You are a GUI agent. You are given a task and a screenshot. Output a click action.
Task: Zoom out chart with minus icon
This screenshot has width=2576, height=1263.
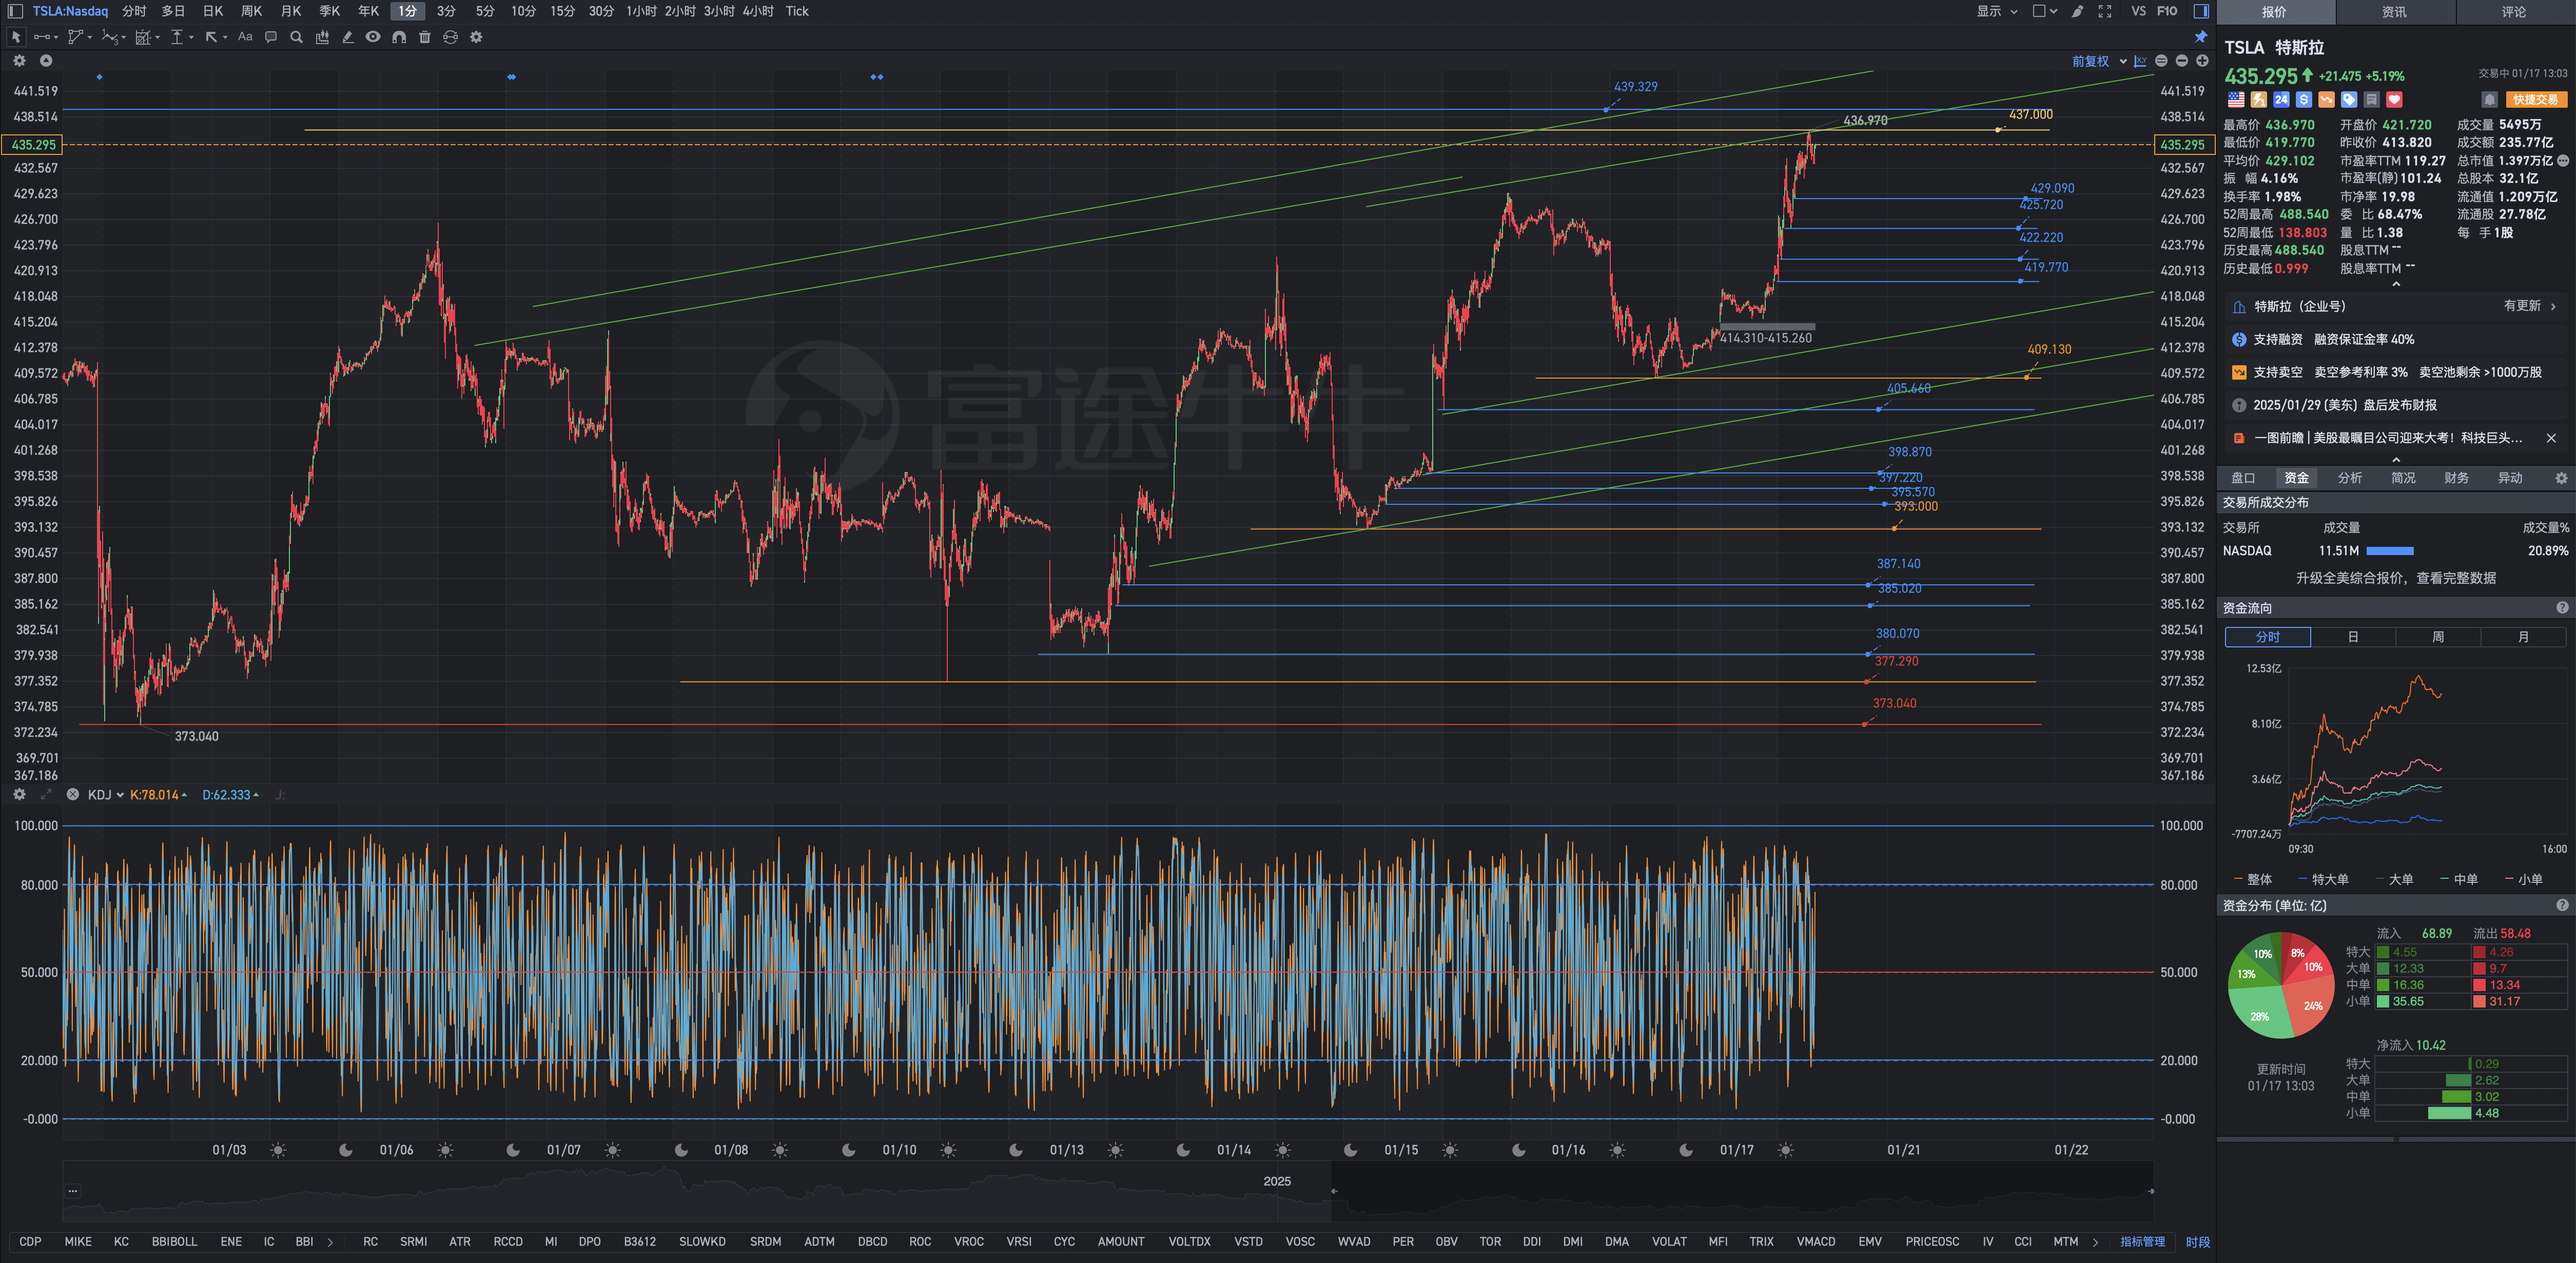click(2182, 61)
